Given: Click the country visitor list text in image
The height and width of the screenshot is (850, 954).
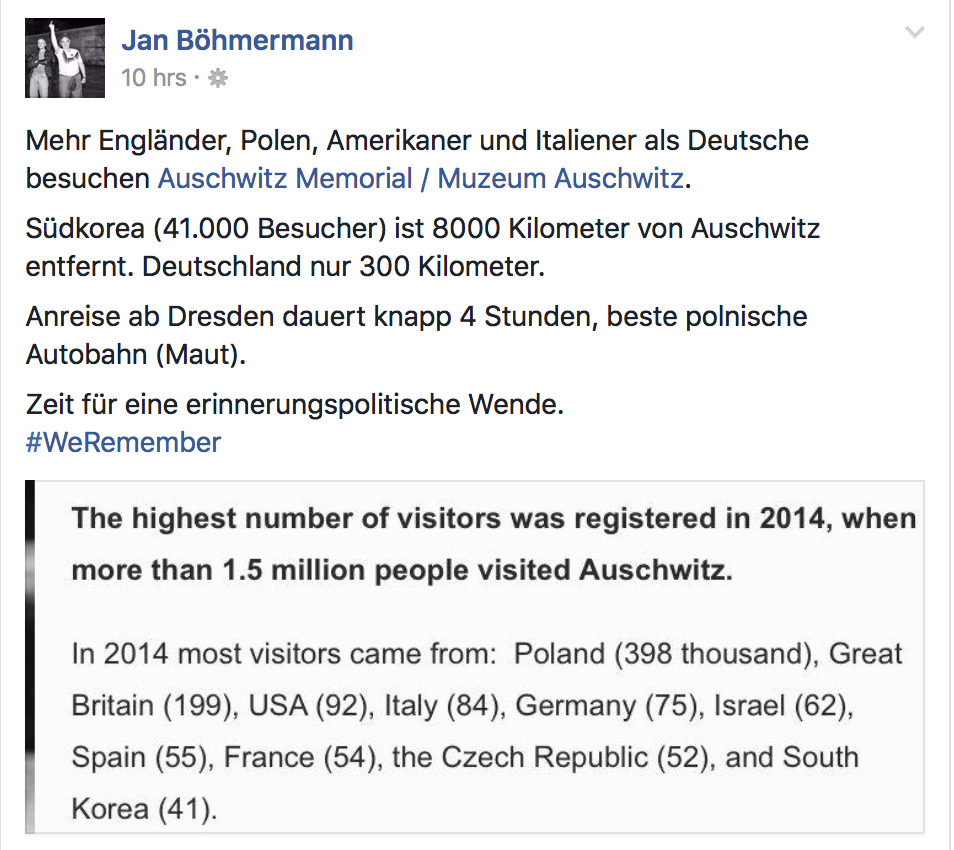Looking at the screenshot, I should [x=487, y=731].
